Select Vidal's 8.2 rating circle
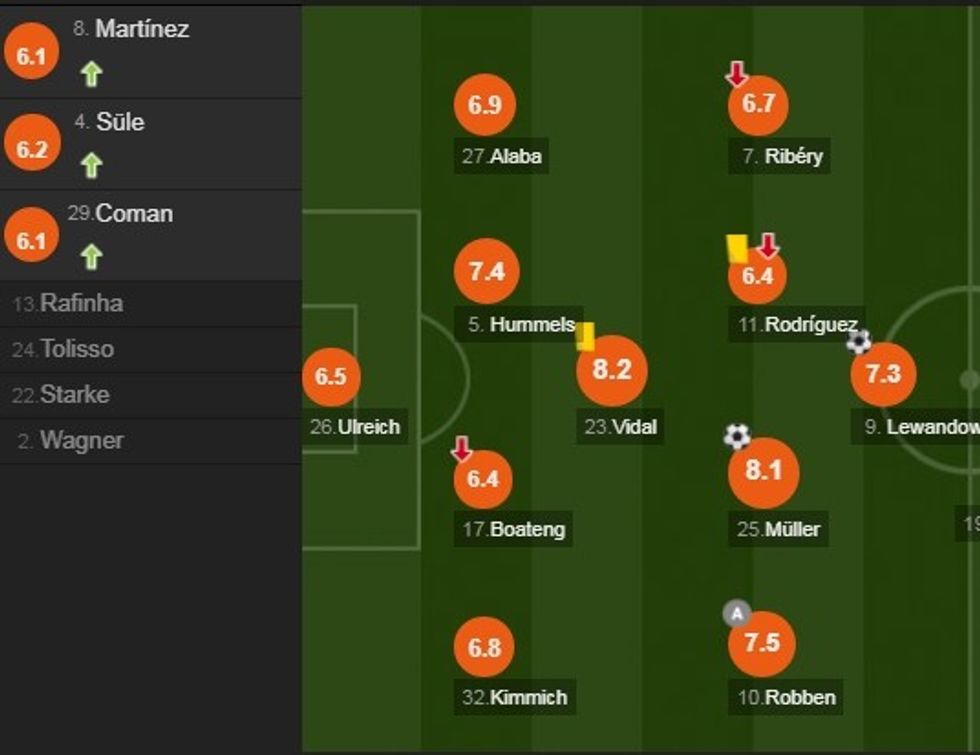Screen dimensions: 980x755 (612, 370)
